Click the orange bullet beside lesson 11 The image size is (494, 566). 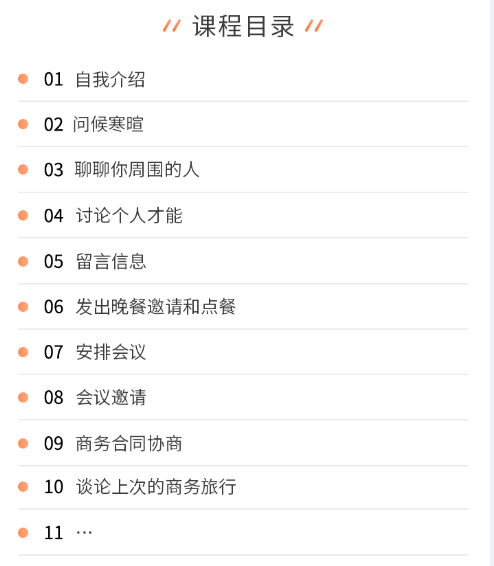[x=23, y=532]
